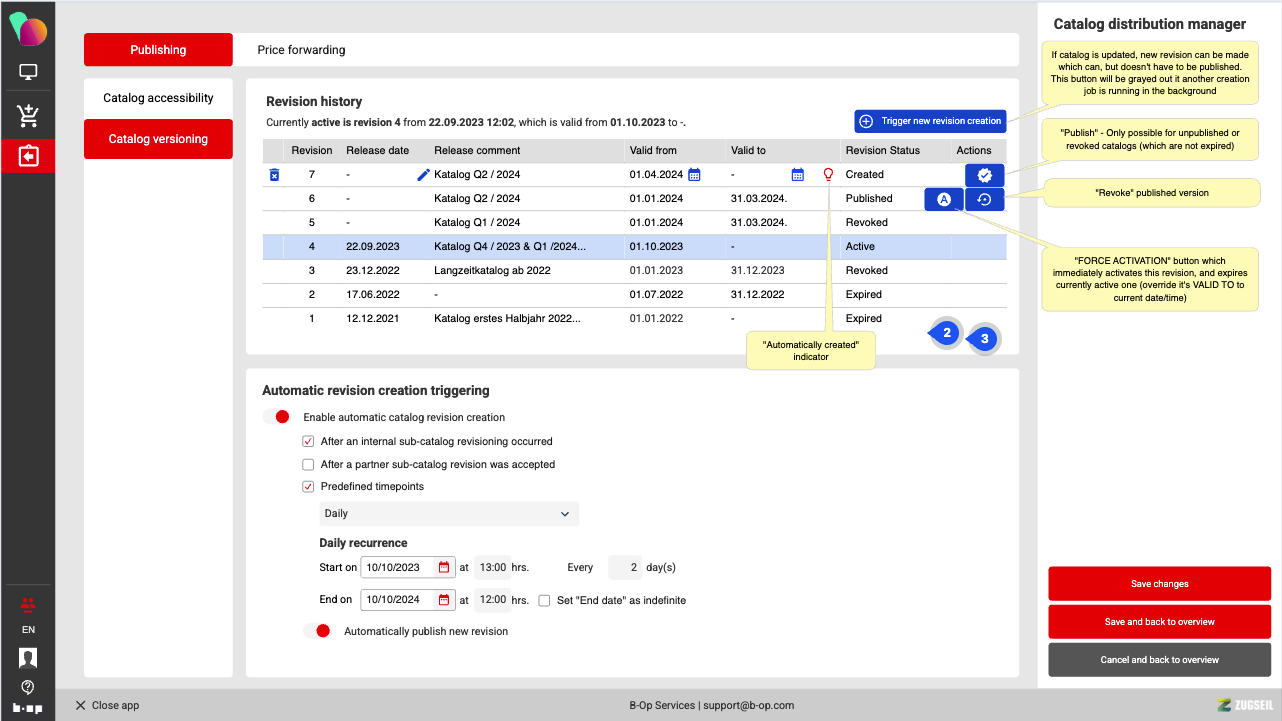Click the Force Activation button for revision 6
The height and width of the screenshot is (721, 1282).
point(943,199)
